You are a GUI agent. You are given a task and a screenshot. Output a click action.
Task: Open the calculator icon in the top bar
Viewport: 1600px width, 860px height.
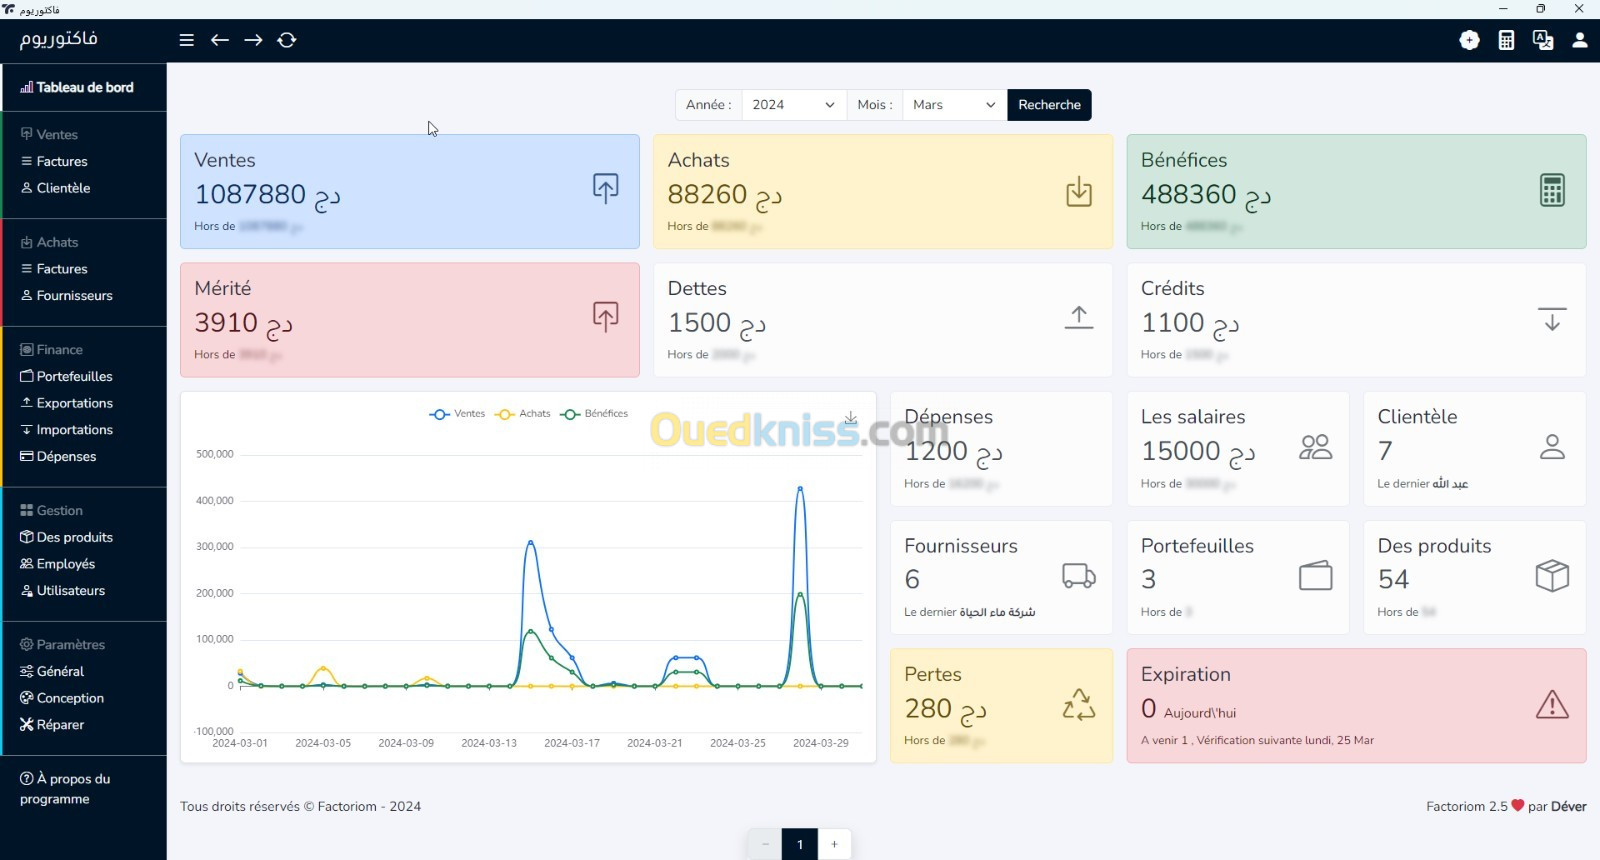1506,40
